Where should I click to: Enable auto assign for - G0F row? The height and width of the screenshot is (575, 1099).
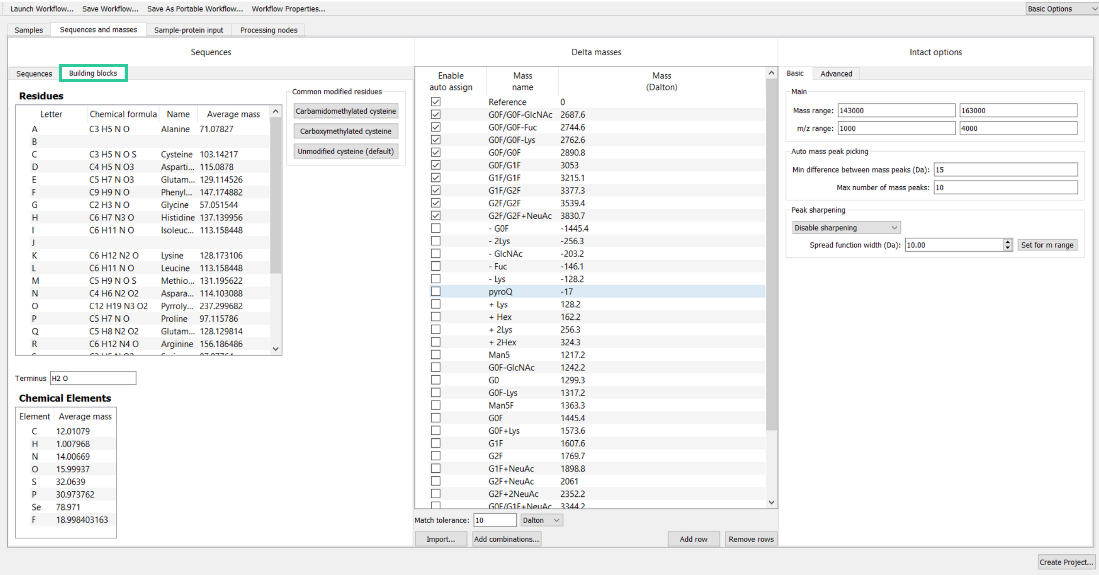click(x=436, y=228)
